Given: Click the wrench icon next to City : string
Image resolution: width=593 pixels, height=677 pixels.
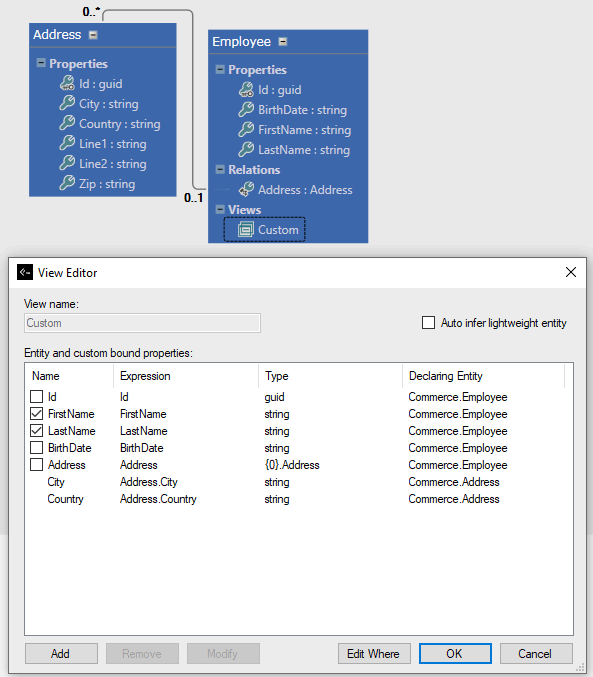Looking at the screenshot, I should [x=67, y=103].
